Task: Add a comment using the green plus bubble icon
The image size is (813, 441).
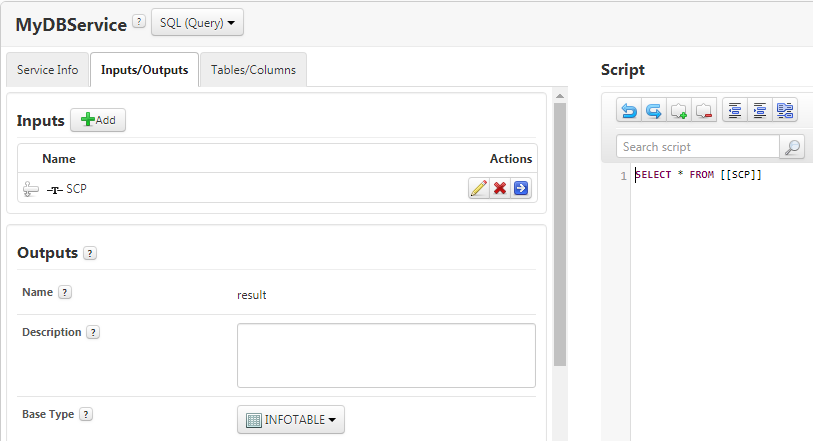Action: pyautogui.click(x=679, y=110)
